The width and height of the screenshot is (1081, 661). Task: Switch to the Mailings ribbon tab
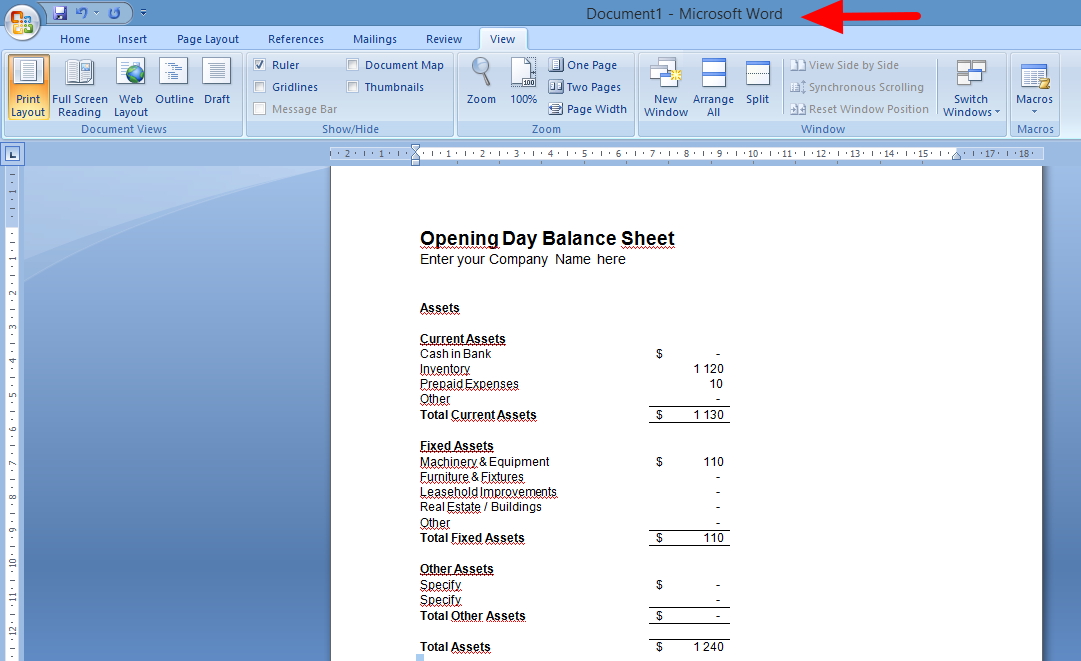374,39
